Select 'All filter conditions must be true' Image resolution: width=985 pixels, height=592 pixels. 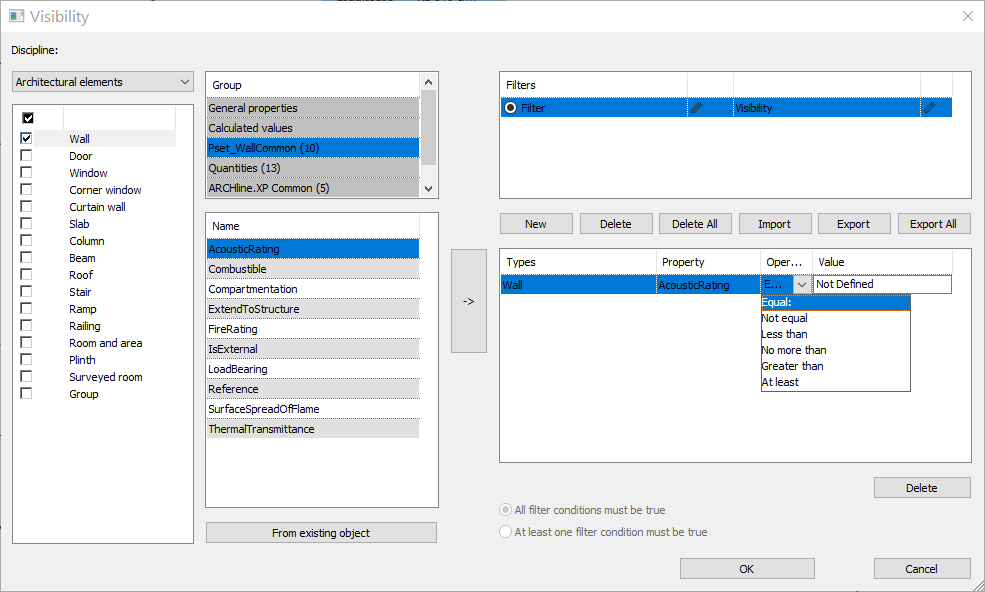tap(505, 510)
